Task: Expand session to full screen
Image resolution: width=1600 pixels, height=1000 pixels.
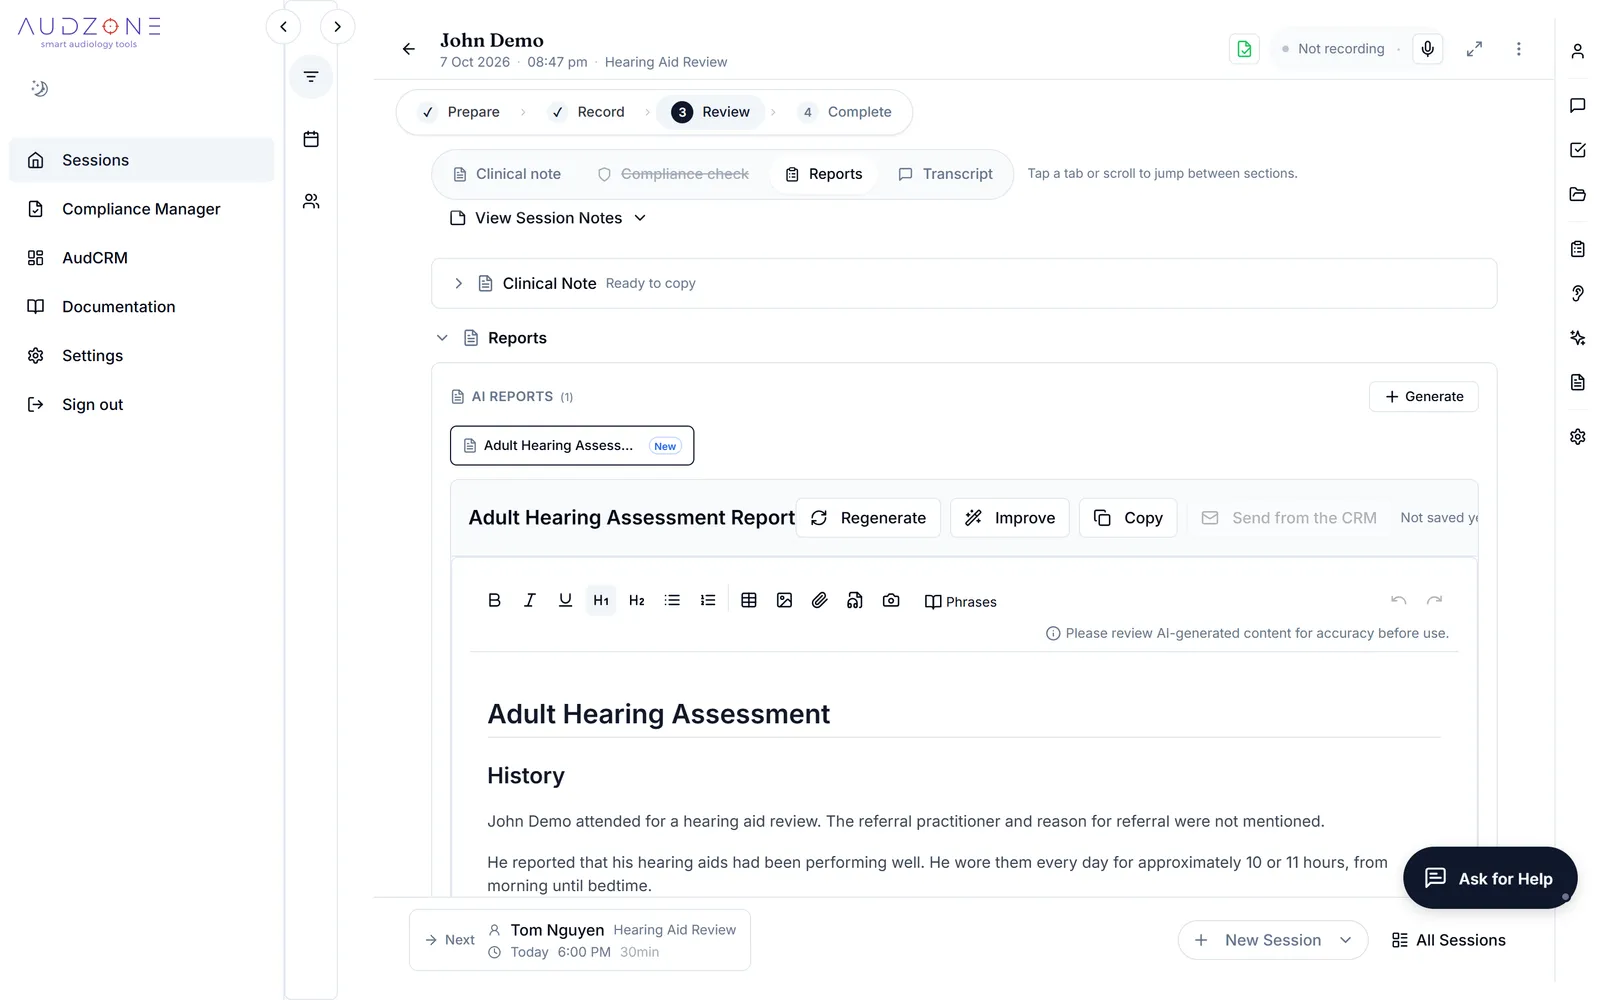Action: 1474,48
